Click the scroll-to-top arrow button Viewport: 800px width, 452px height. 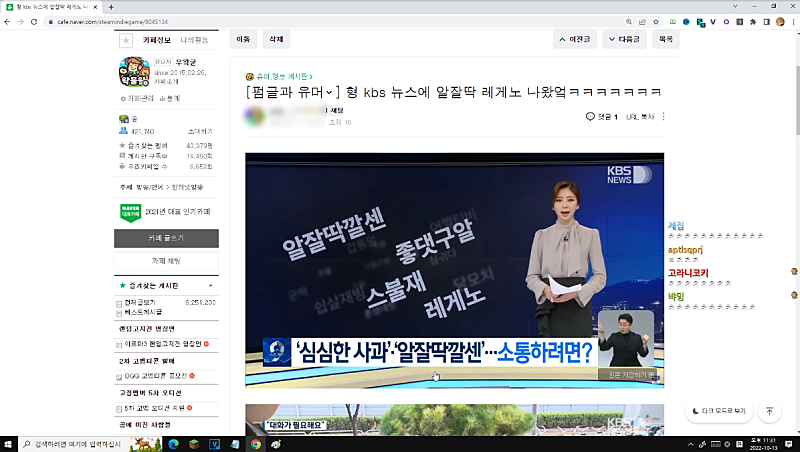(770, 411)
